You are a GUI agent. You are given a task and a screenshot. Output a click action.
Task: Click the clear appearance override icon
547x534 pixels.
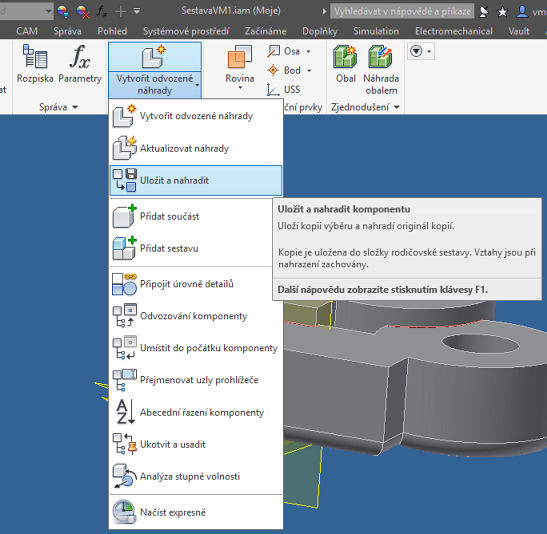click(83, 12)
